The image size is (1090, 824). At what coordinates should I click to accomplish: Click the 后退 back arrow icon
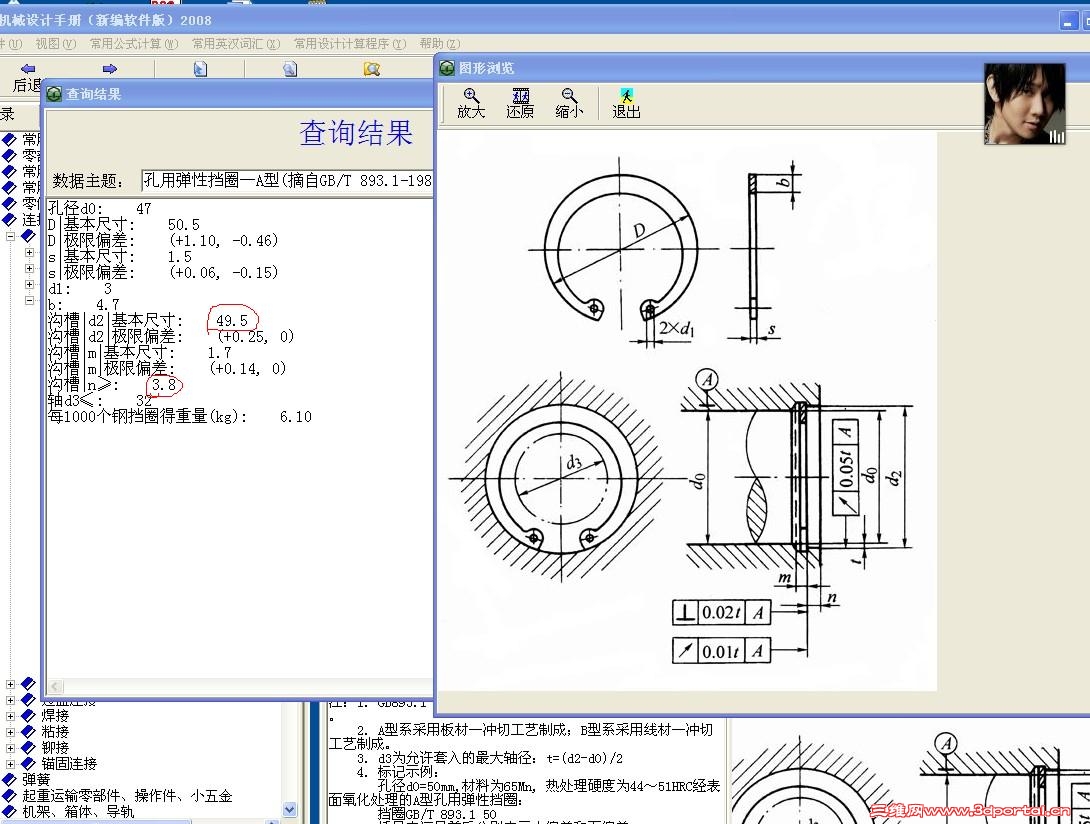(x=28, y=68)
